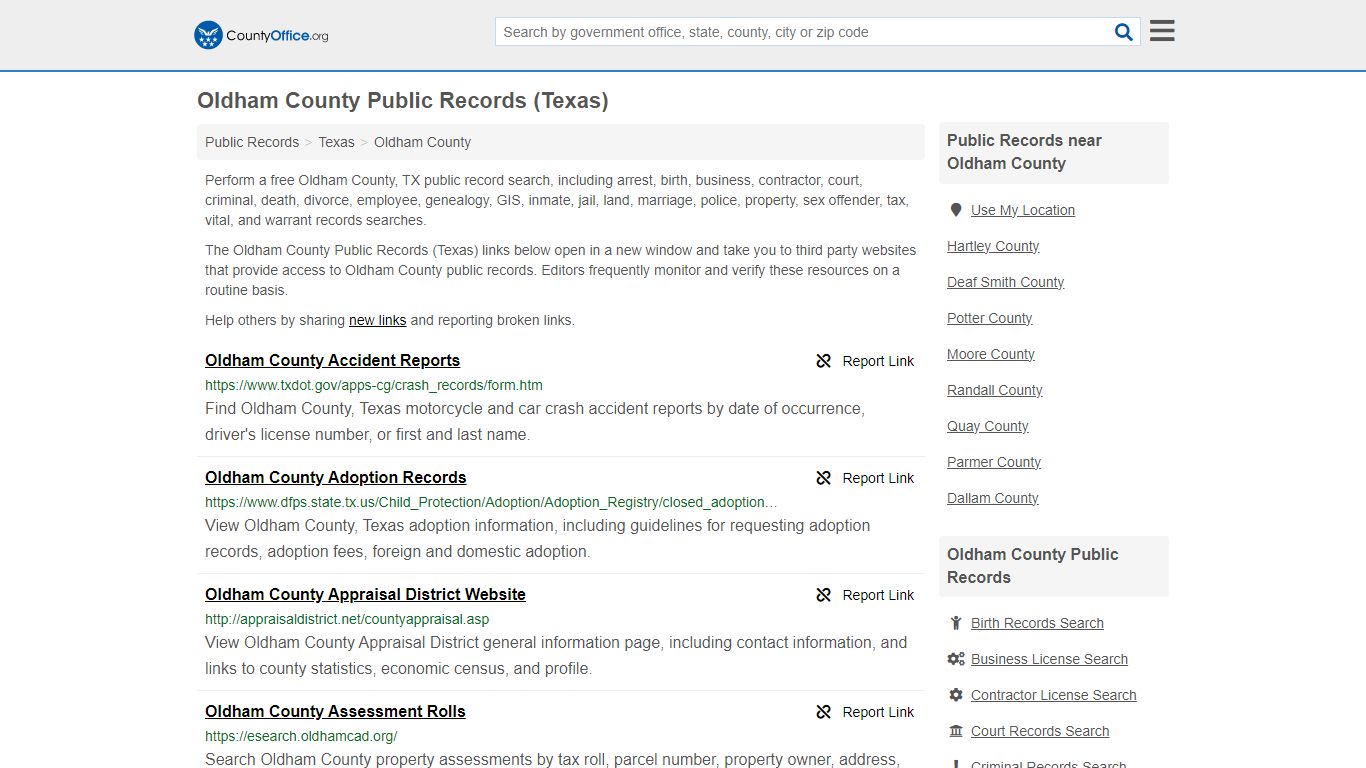Click broken-link icon for Assessment Rolls
This screenshot has height=768, width=1366.
[x=824, y=712]
